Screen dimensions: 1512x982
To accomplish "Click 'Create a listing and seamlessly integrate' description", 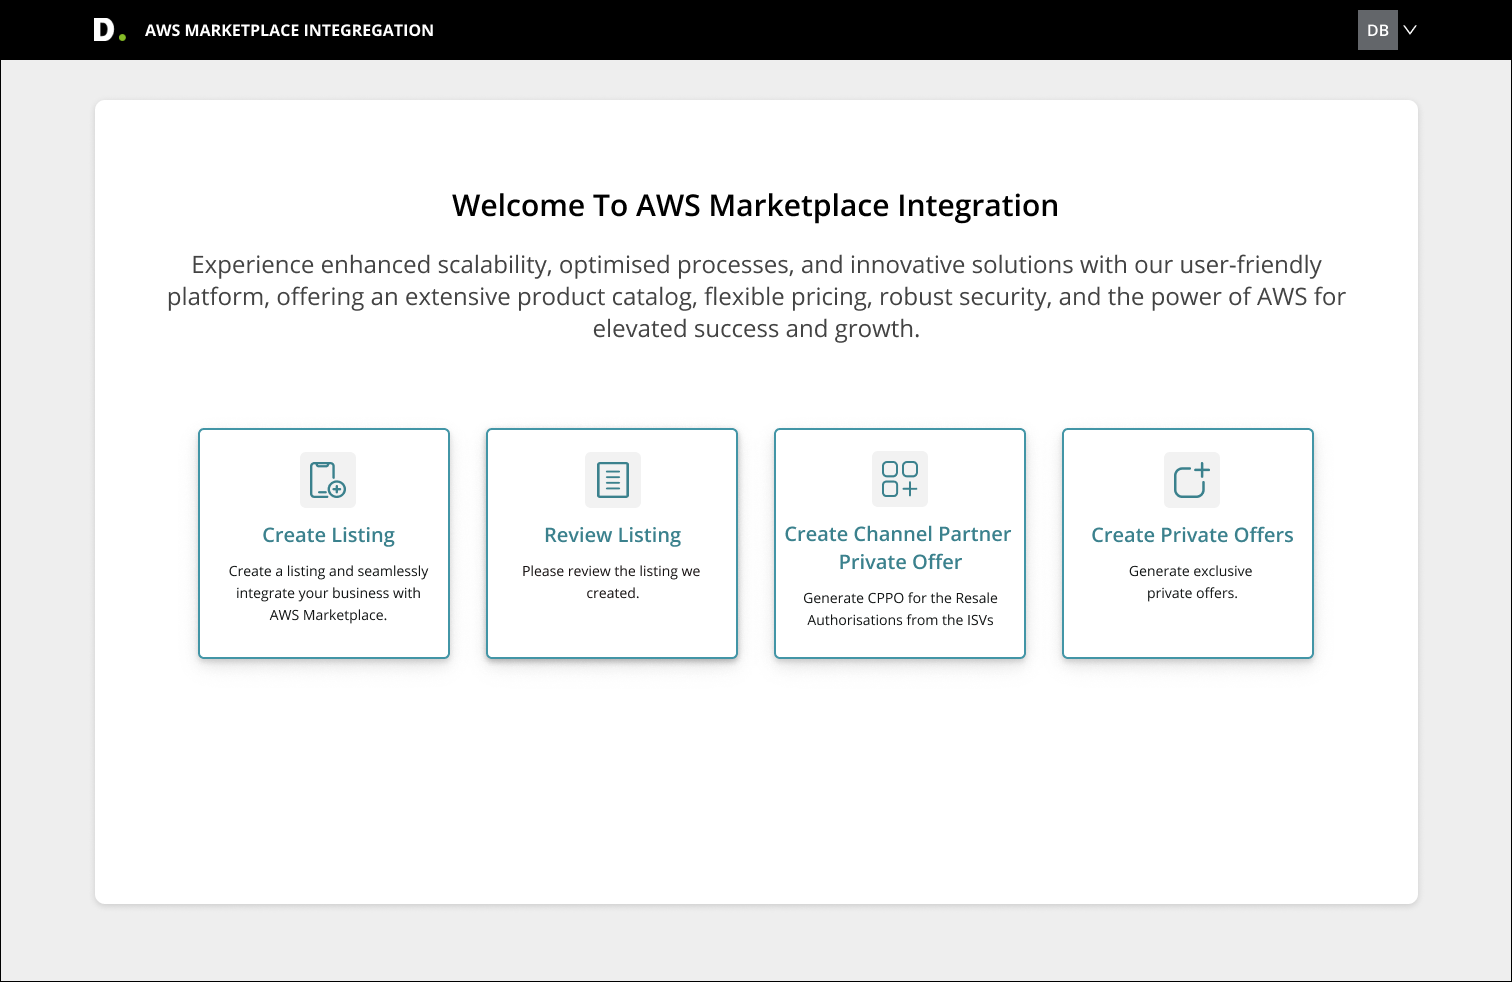I will (x=328, y=593).
